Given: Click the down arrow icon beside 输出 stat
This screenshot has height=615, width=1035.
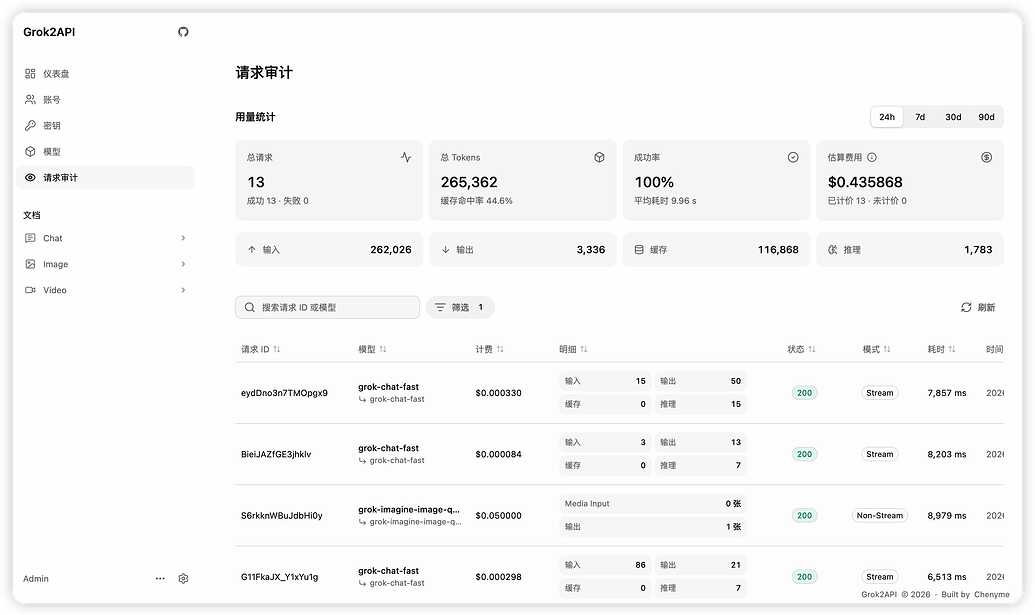Looking at the screenshot, I should click(x=446, y=249).
